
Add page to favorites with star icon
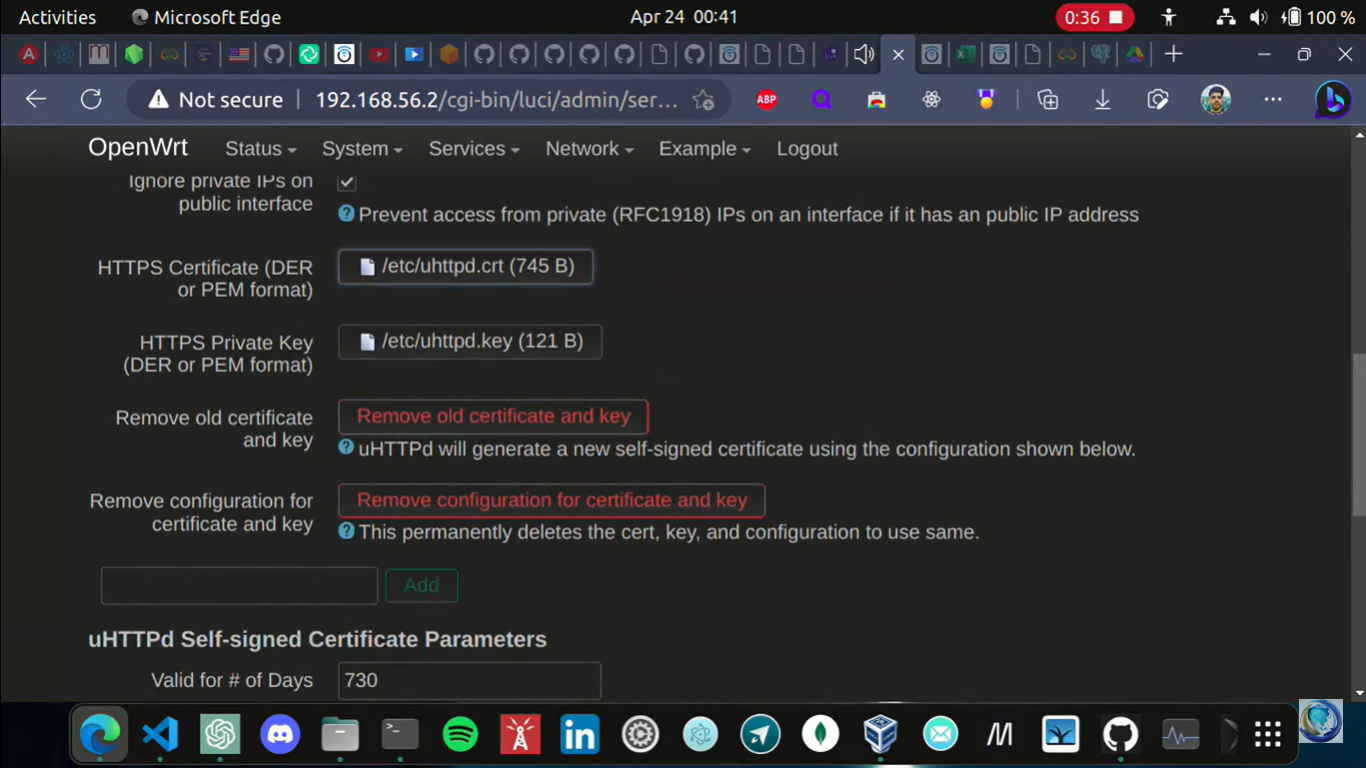[x=704, y=100]
